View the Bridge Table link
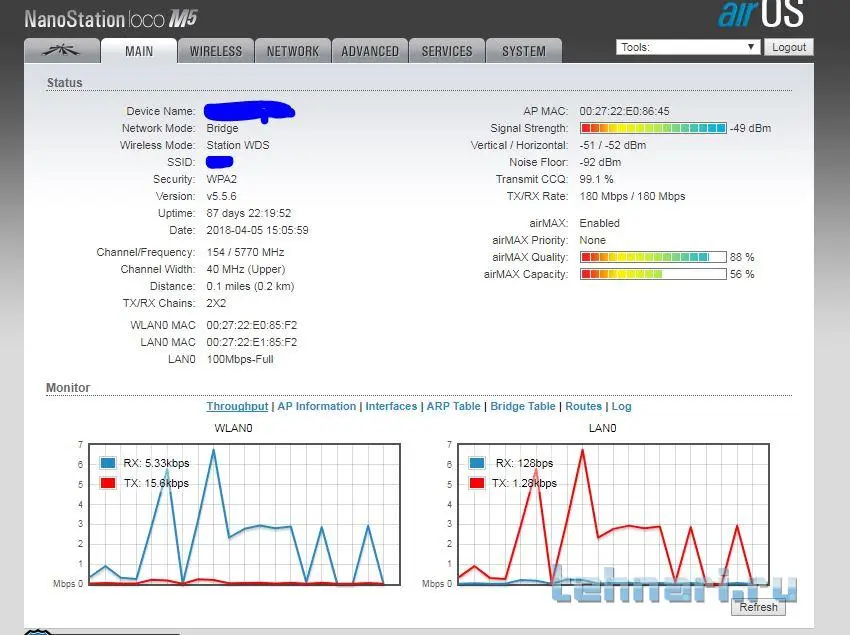The height and width of the screenshot is (635, 850). [x=523, y=406]
